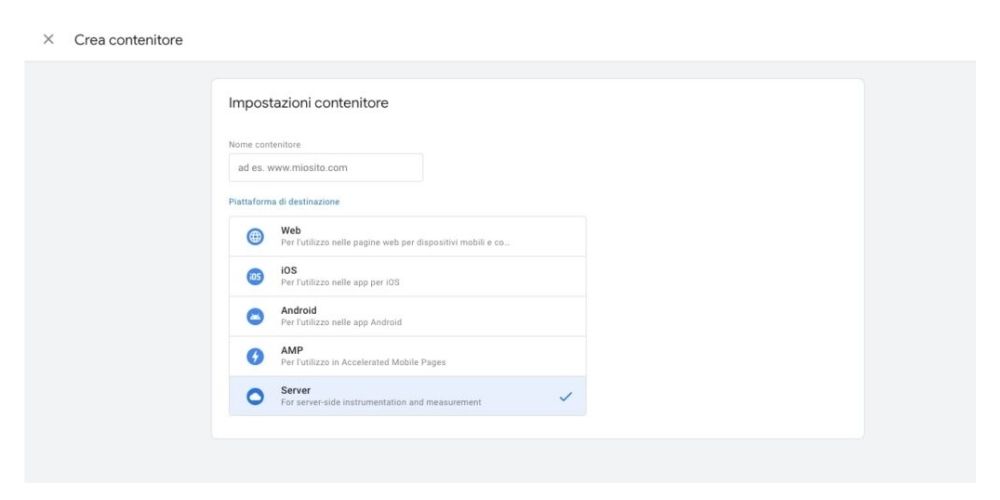The image size is (1000, 500).
Task: Select the Server cloud icon
Action: coord(255,396)
